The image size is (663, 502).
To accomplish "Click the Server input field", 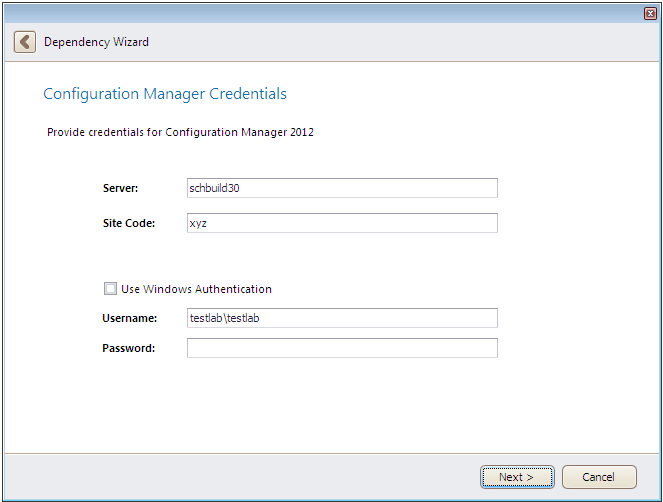I will [342, 188].
